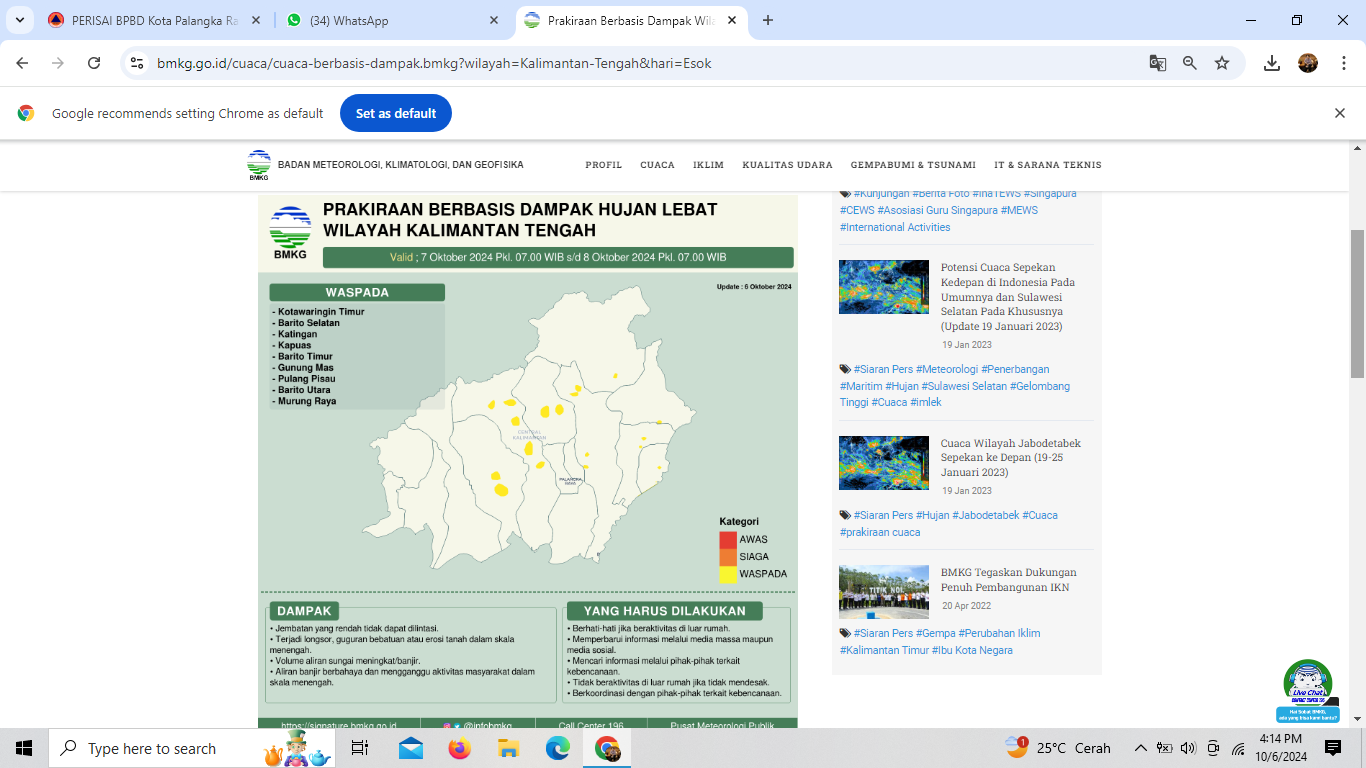Open the Wi-Fi network icon in the tray
This screenshot has width=1366, height=768.
click(x=1238, y=748)
